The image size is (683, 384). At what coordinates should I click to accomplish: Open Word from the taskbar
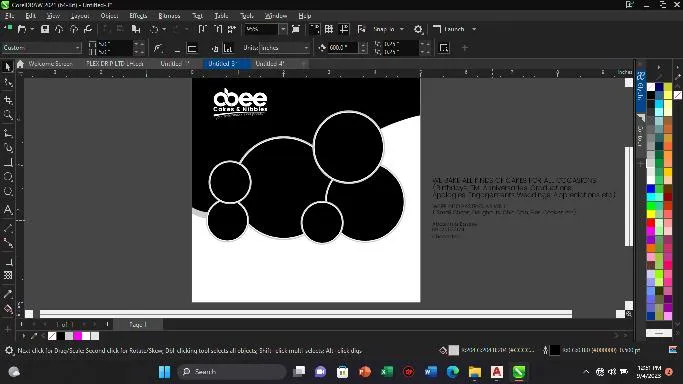430,372
